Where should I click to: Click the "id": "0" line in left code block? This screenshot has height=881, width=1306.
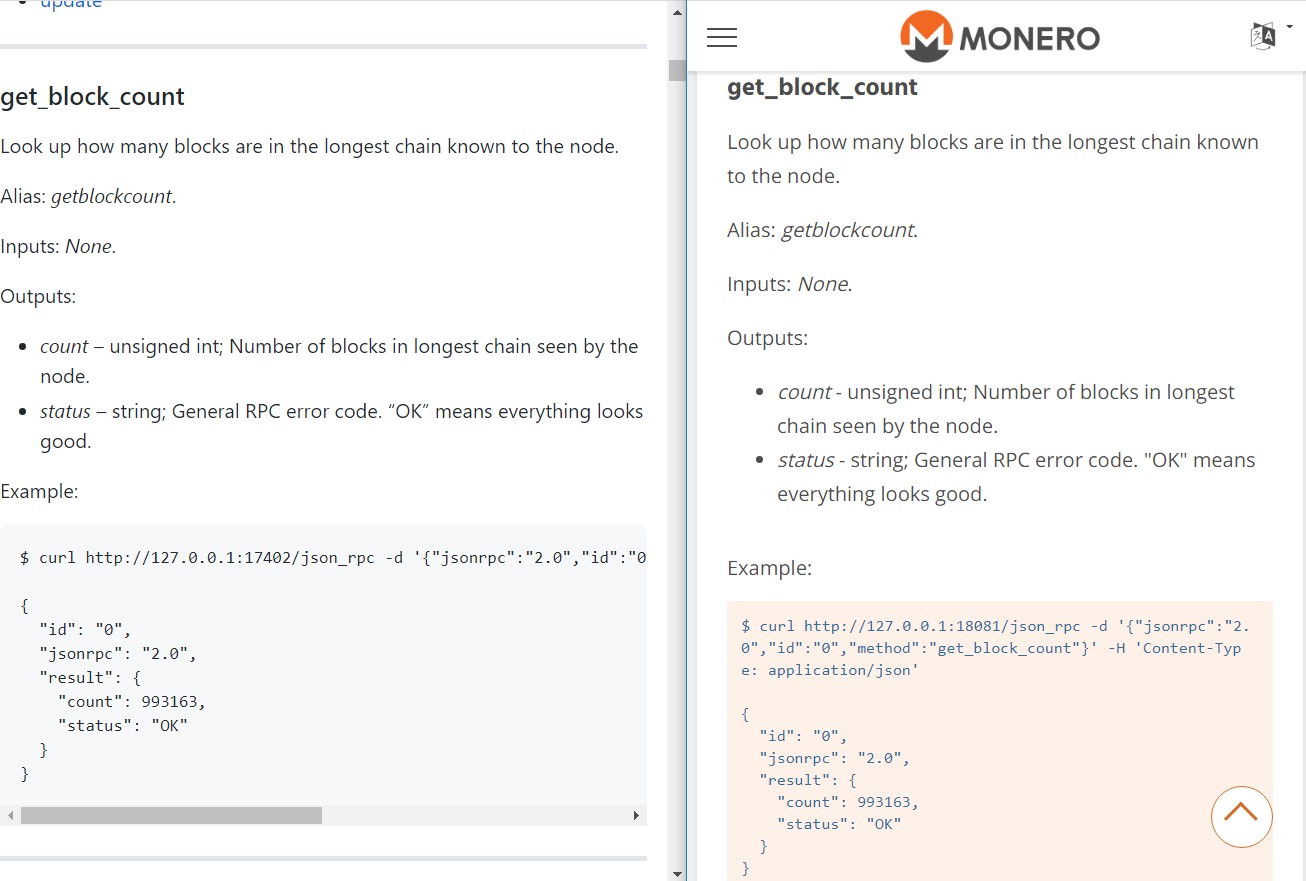(x=85, y=629)
